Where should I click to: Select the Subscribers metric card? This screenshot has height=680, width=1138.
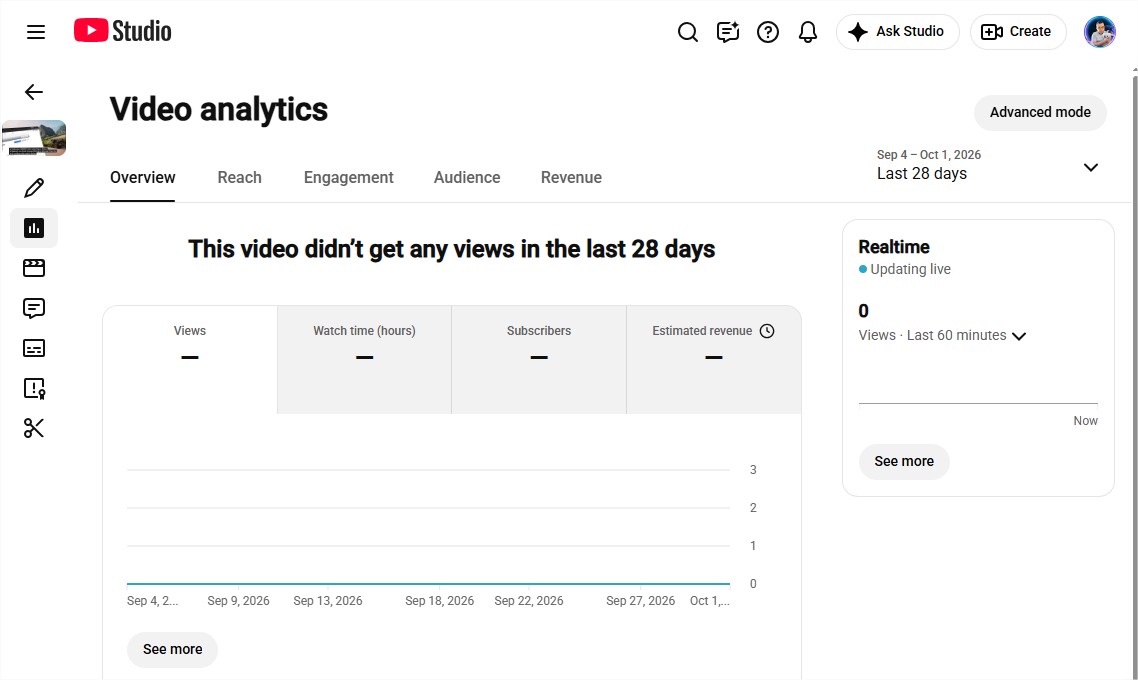click(x=539, y=359)
